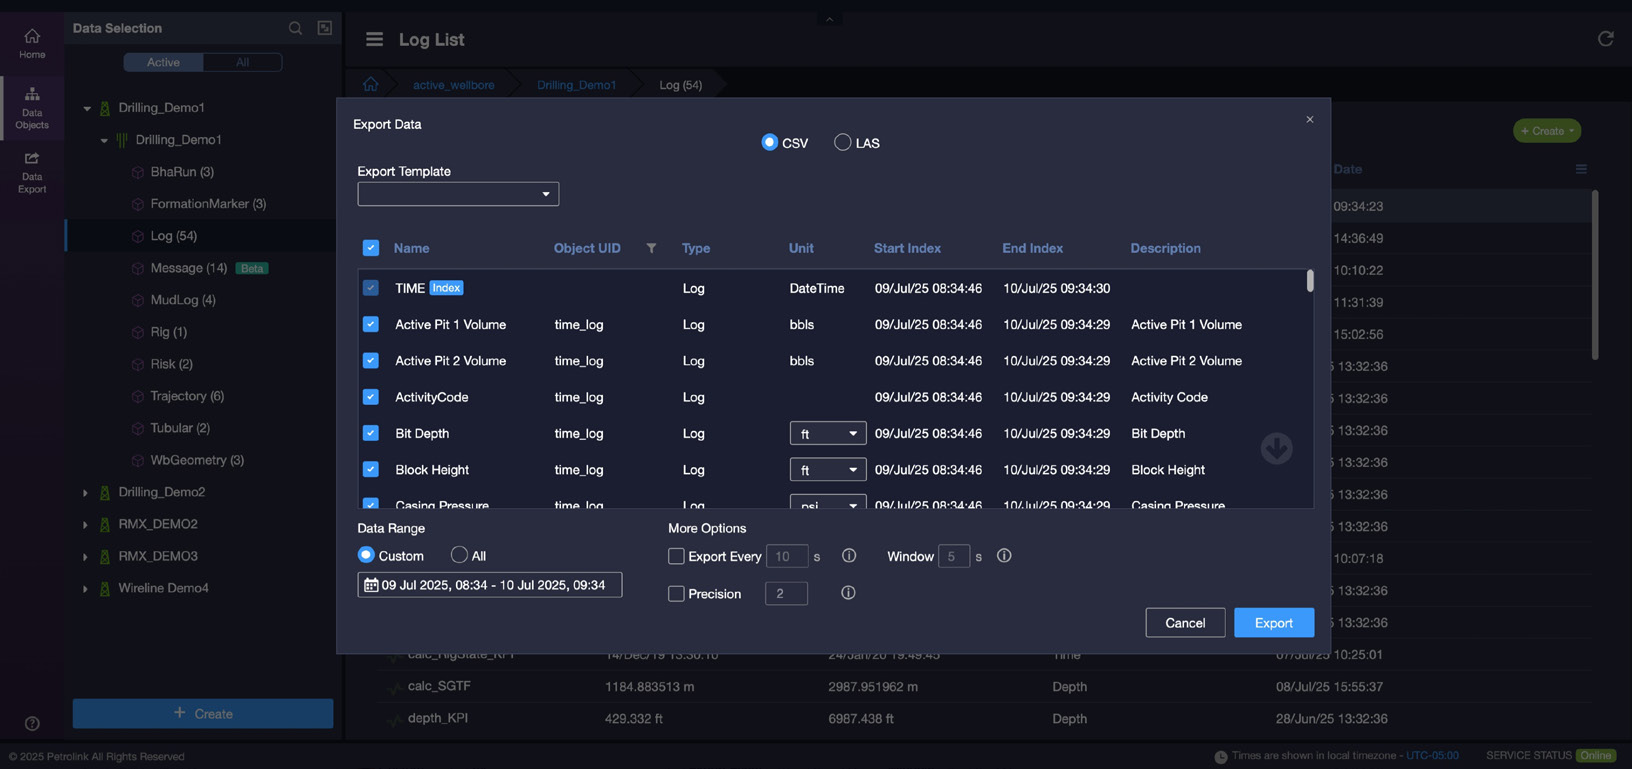The height and width of the screenshot is (769, 1632).
Task: Uncheck the Bit Depth row checkbox
Action: click(371, 433)
